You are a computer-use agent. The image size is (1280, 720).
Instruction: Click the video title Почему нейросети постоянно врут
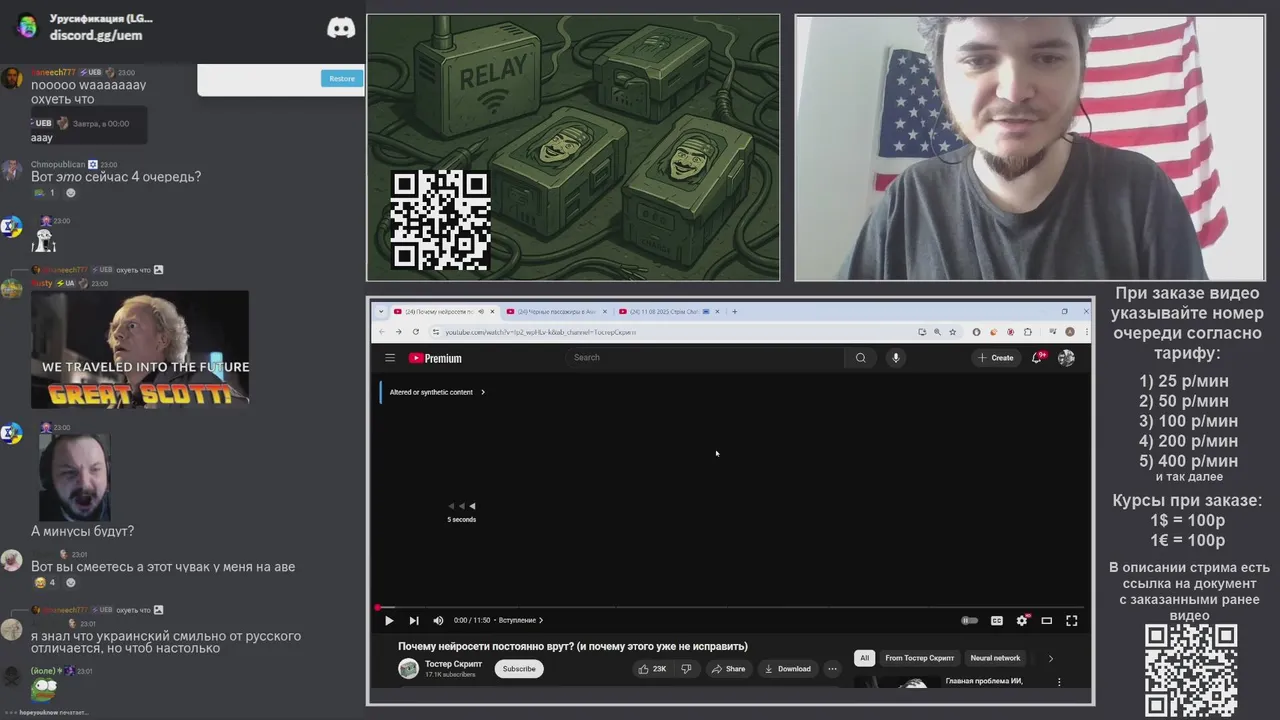[573, 647]
